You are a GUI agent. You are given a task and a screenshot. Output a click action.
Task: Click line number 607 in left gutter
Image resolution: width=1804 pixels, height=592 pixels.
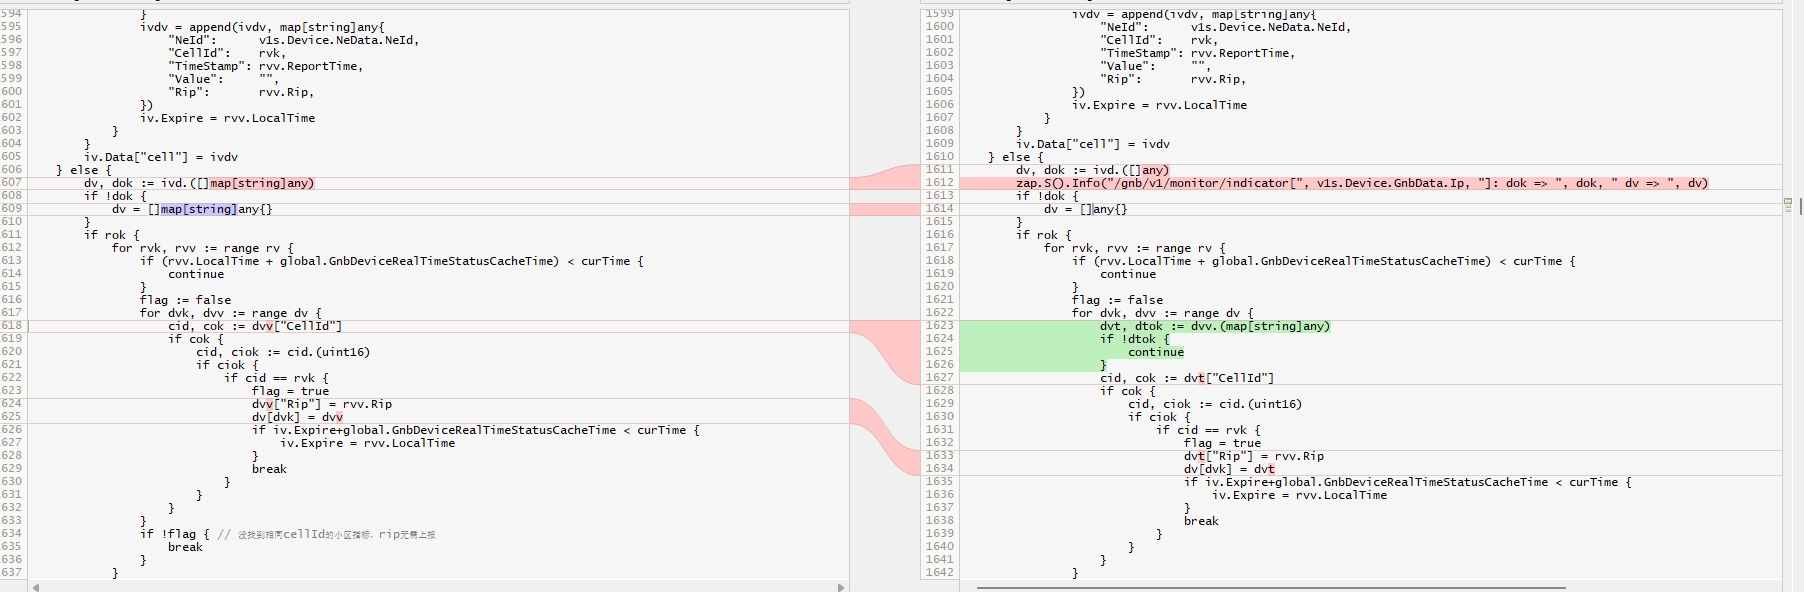coord(12,183)
